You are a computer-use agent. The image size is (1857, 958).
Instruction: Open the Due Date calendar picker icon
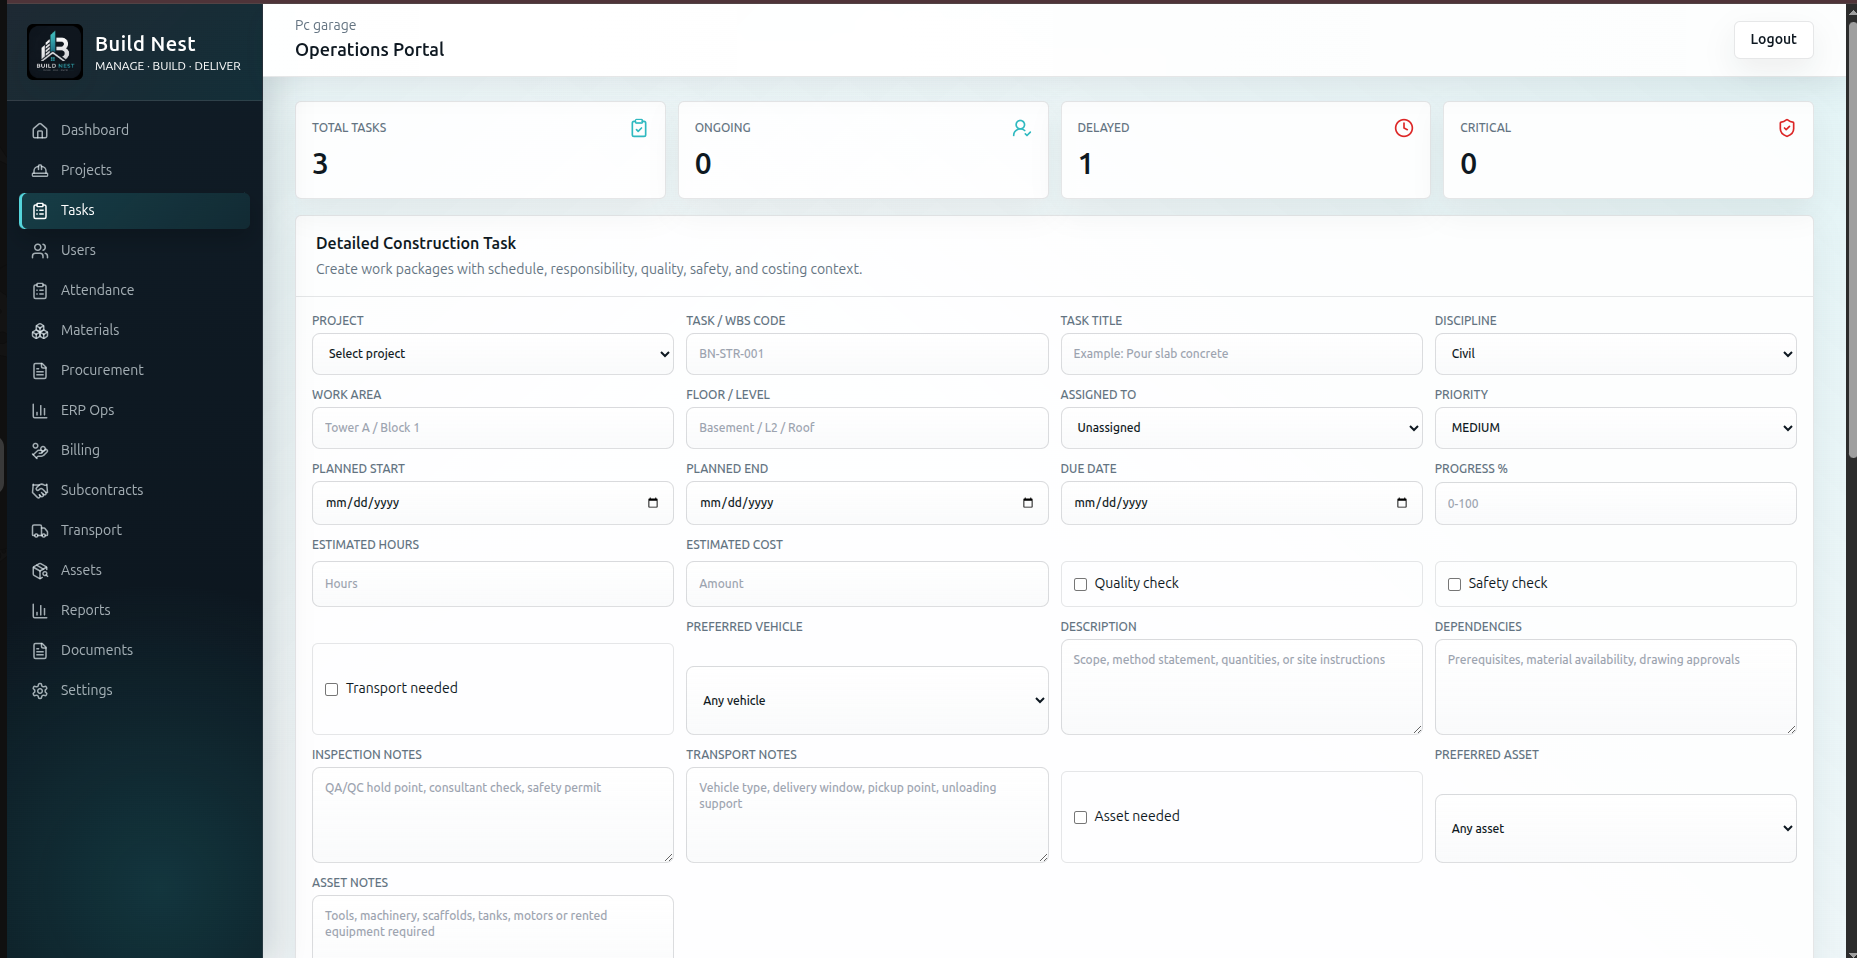(1402, 503)
